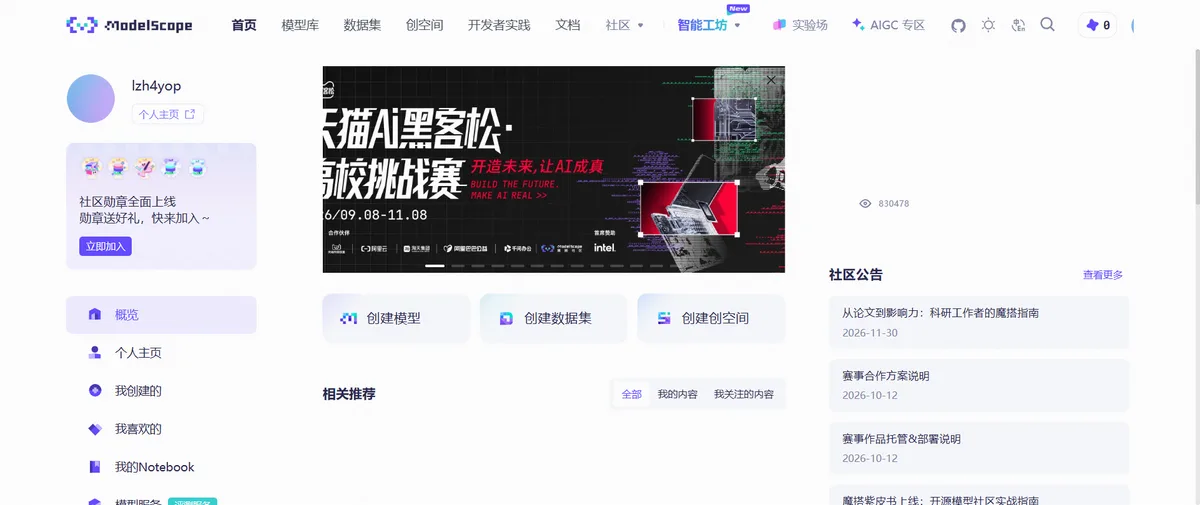
Task: Click the 个人主页 button under username
Action: click(167, 114)
